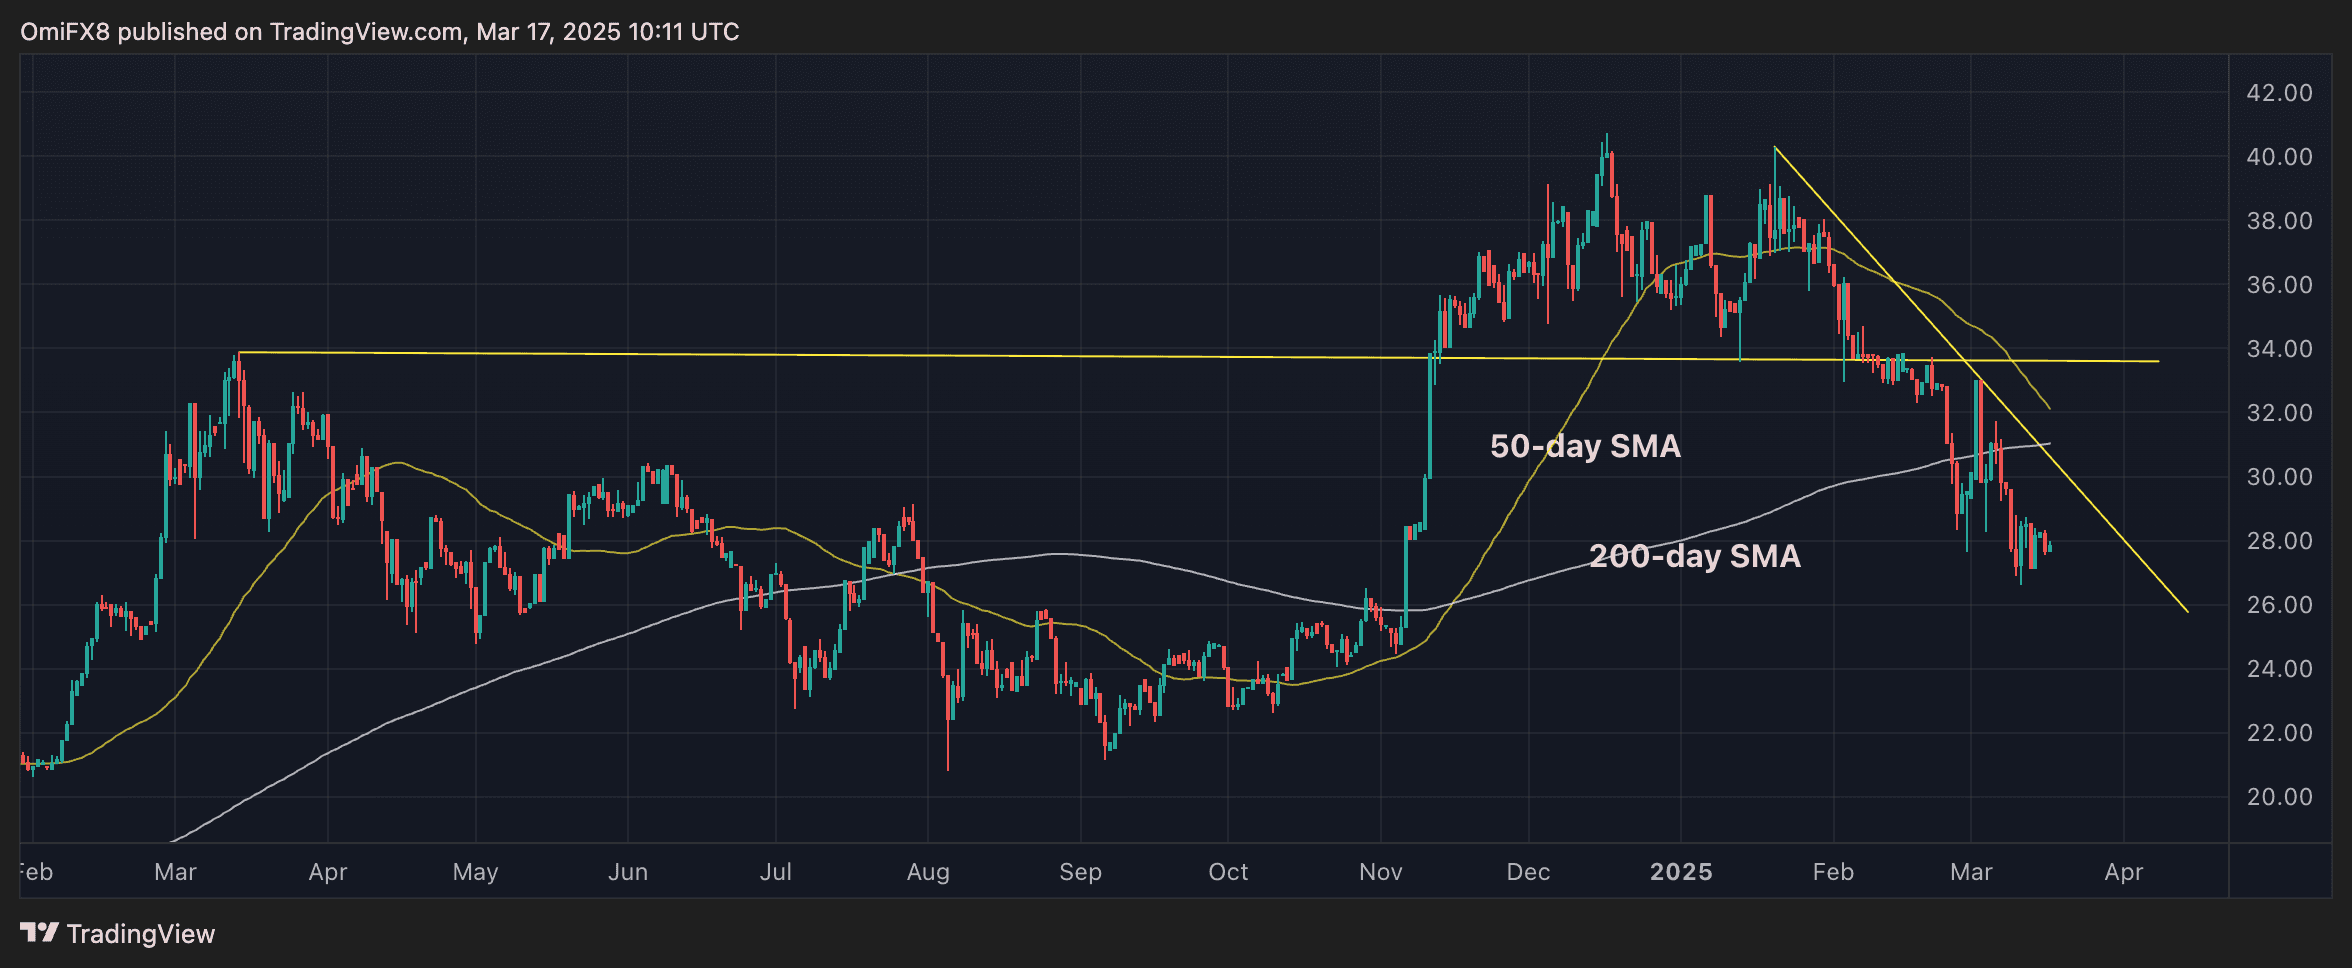This screenshot has height=968, width=2352.
Task: Click the 36.00 price axis label
Action: (x=2280, y=285)
